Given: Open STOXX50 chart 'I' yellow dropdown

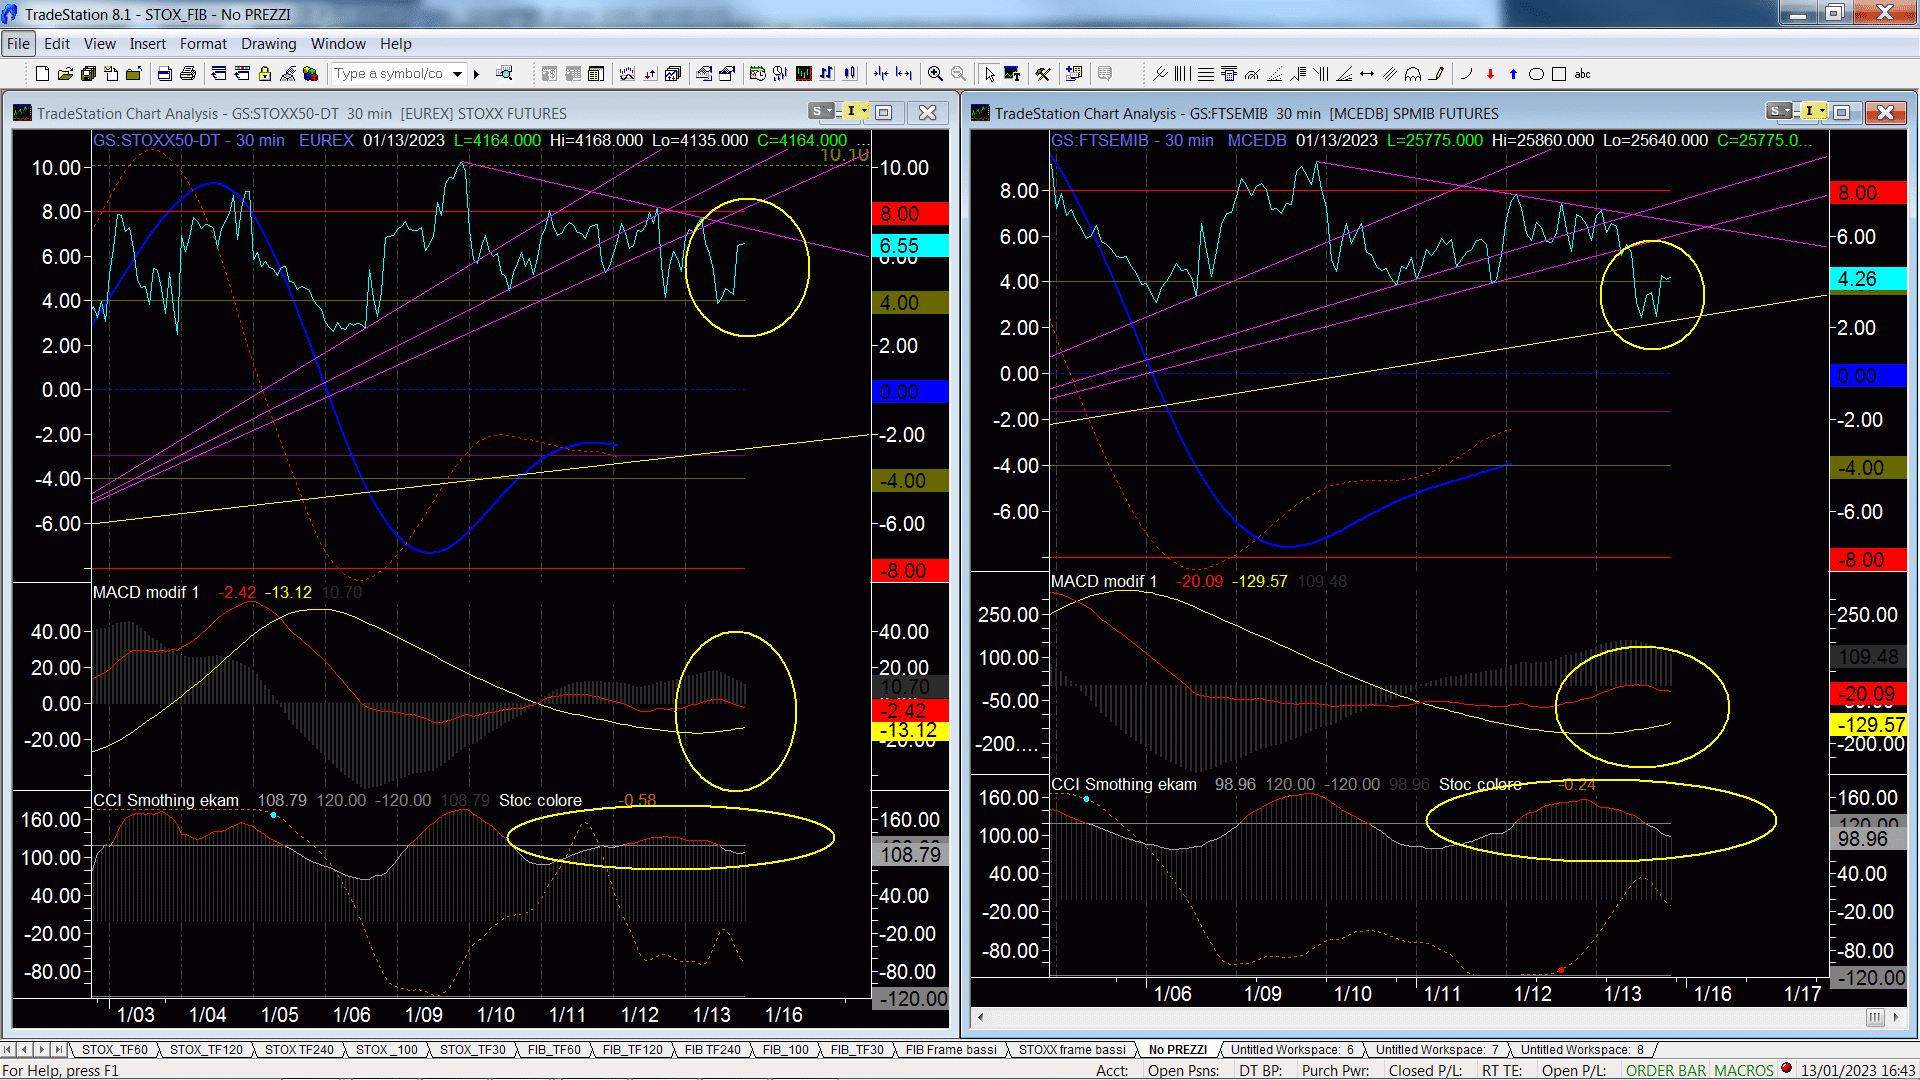Looking at the screenshot, I should pos(857,111).
